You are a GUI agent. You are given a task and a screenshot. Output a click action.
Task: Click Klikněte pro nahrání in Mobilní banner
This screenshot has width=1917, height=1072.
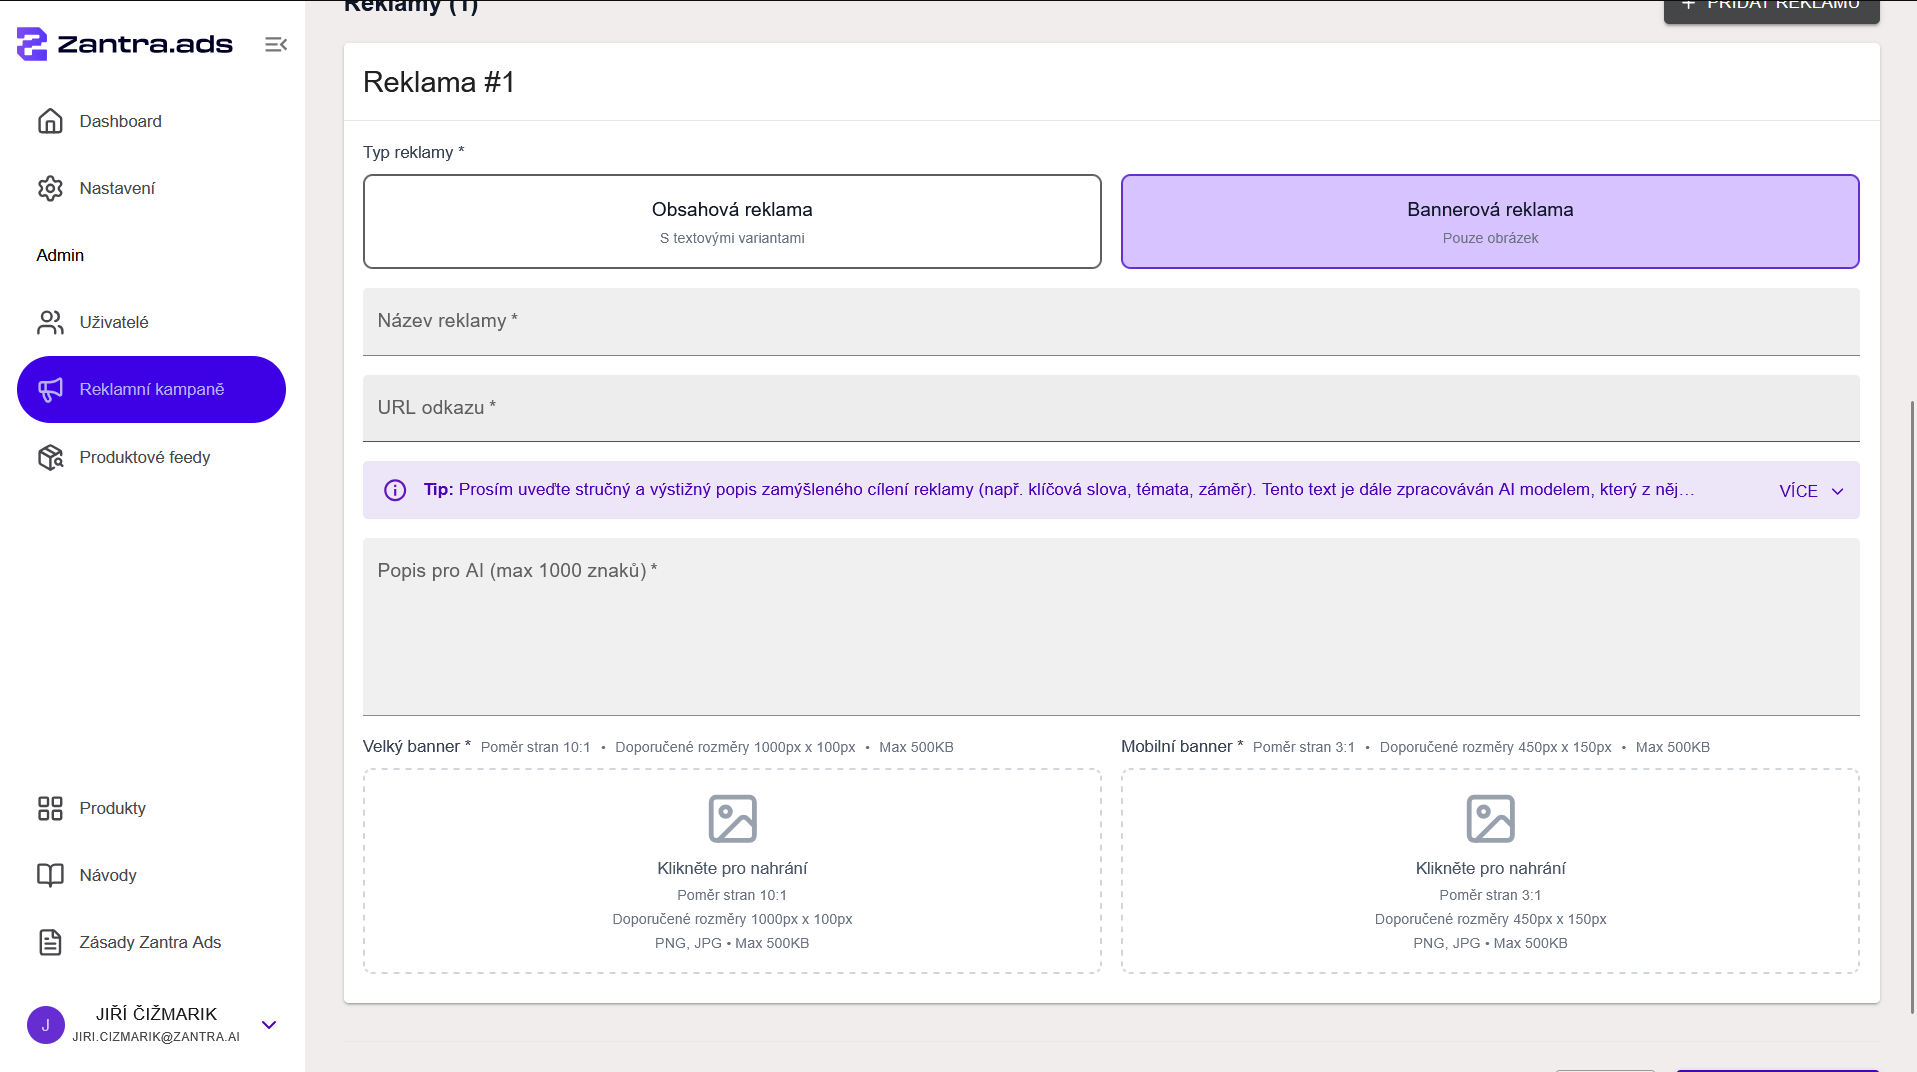tap(1490, 869)
